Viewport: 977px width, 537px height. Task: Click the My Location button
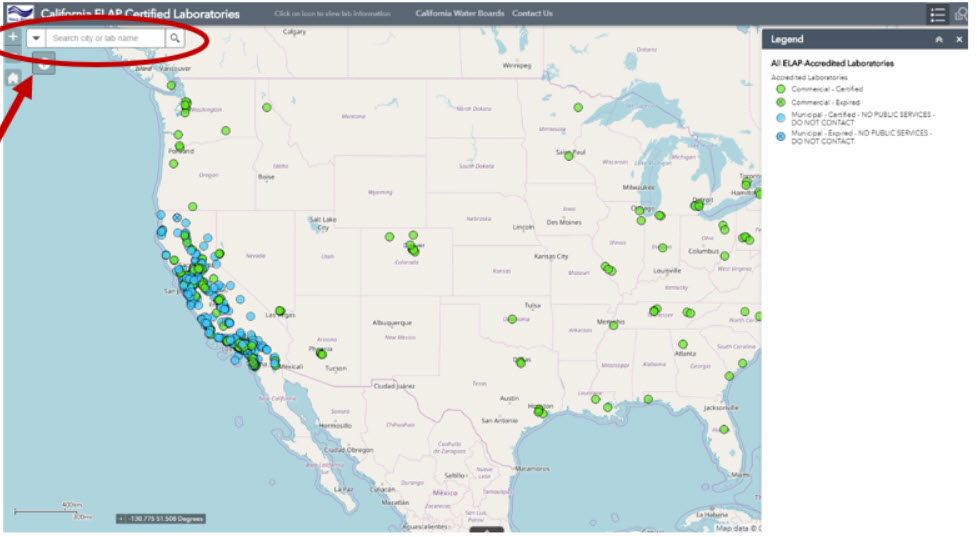[x=44, y=64]
